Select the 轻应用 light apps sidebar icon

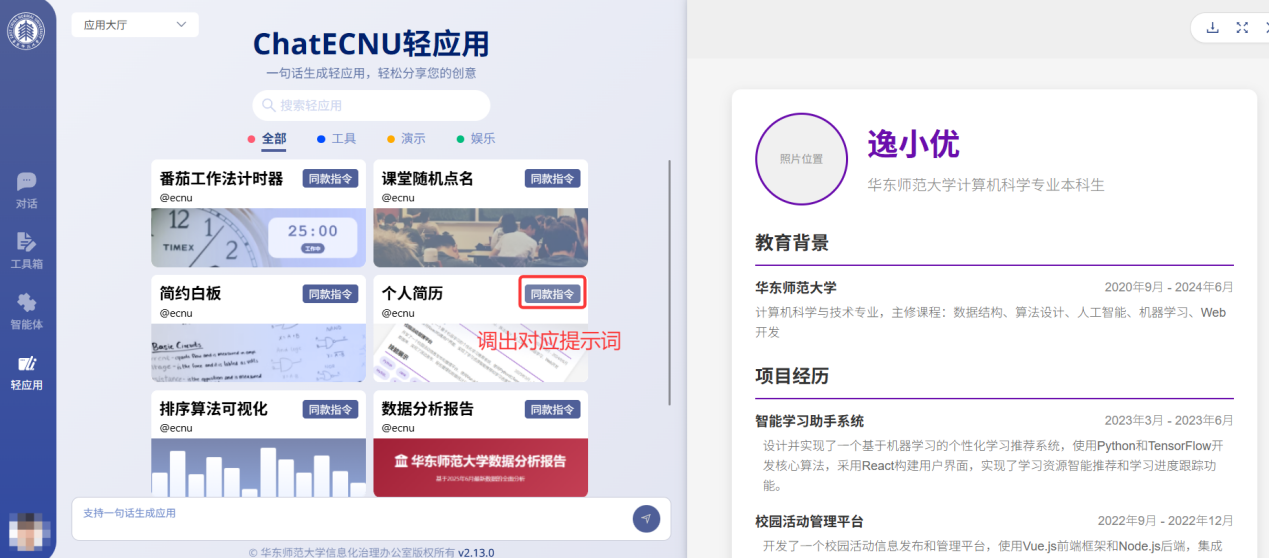click(x=26, y=371)
